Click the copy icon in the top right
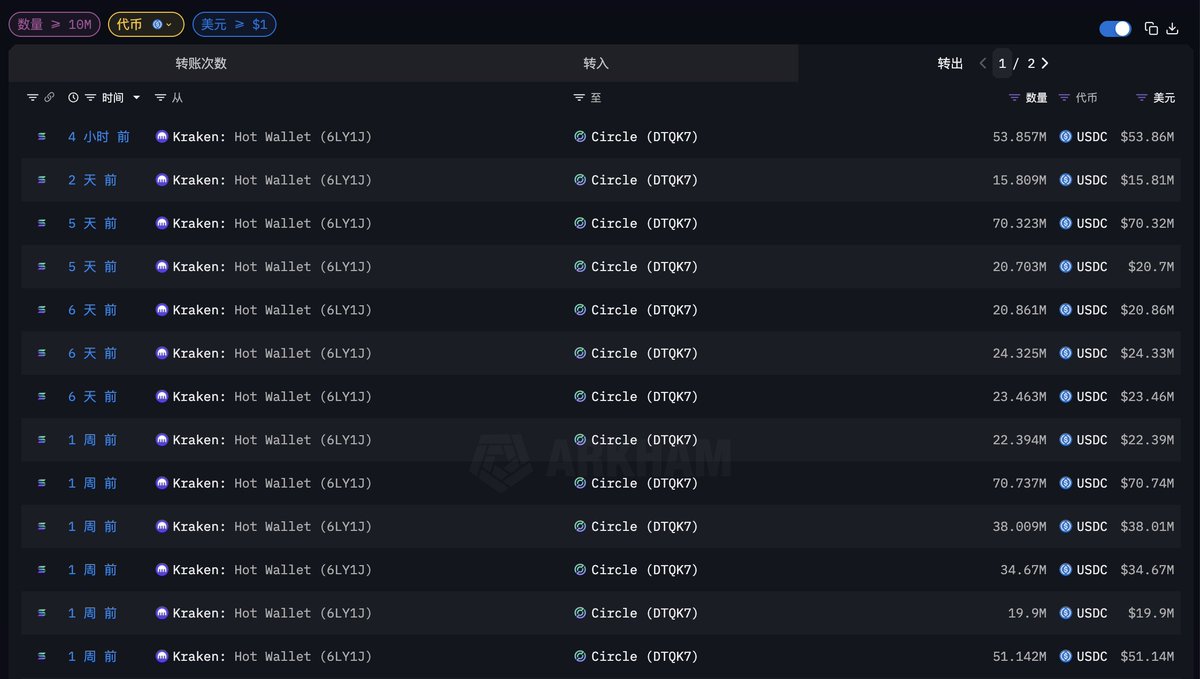Image resolution: width=1200 pixels, height=679 pixels. 1151,29
